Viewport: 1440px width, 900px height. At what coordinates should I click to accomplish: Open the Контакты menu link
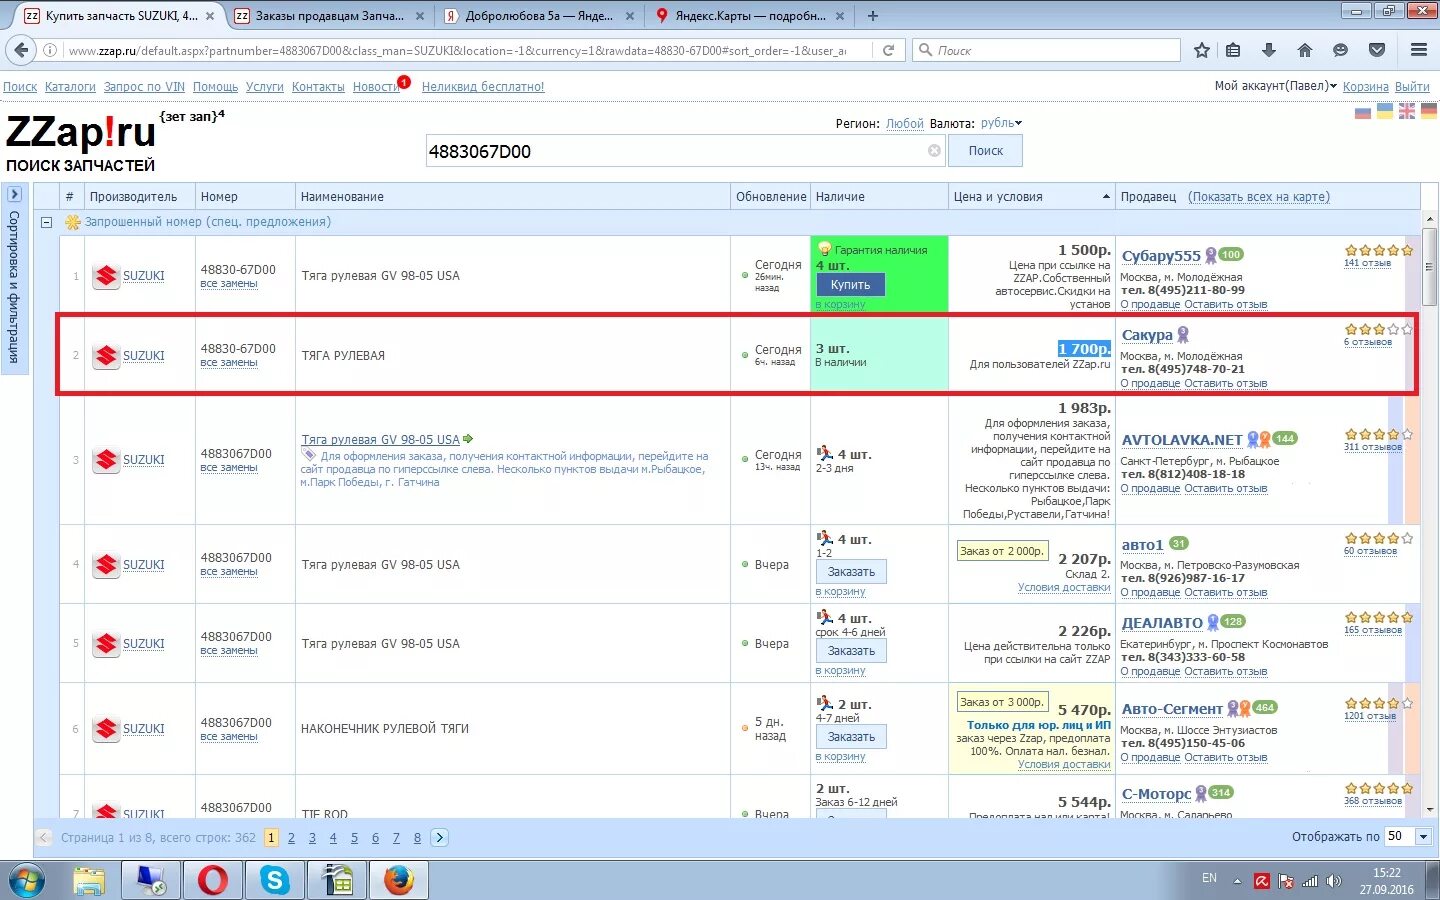tap(318, 87)
